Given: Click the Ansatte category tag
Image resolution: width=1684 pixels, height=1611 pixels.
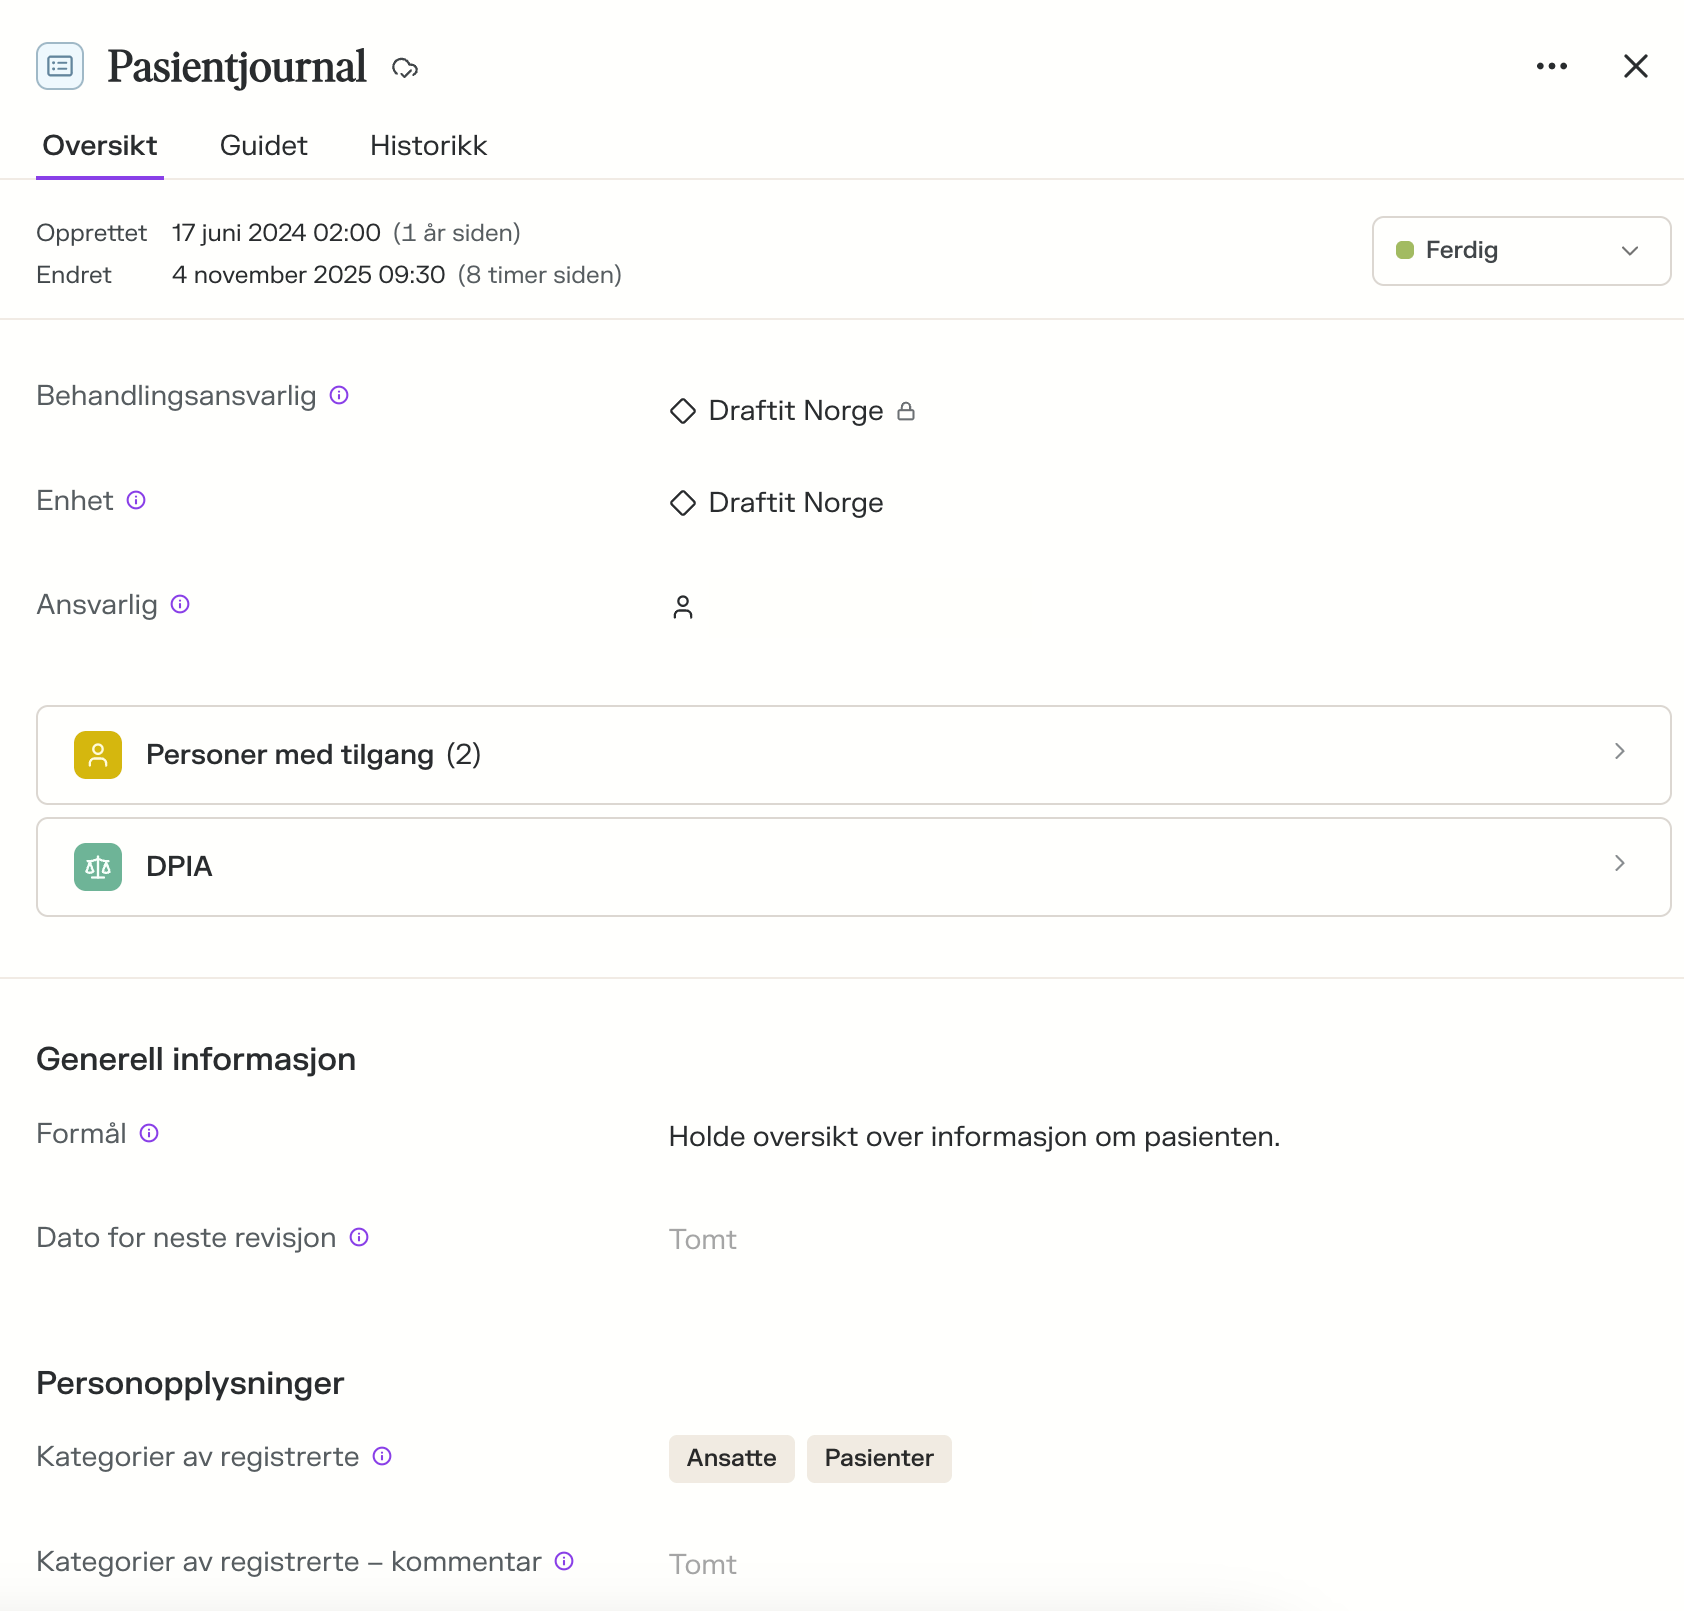Looking at the screenshot, I should (731, 1458).
